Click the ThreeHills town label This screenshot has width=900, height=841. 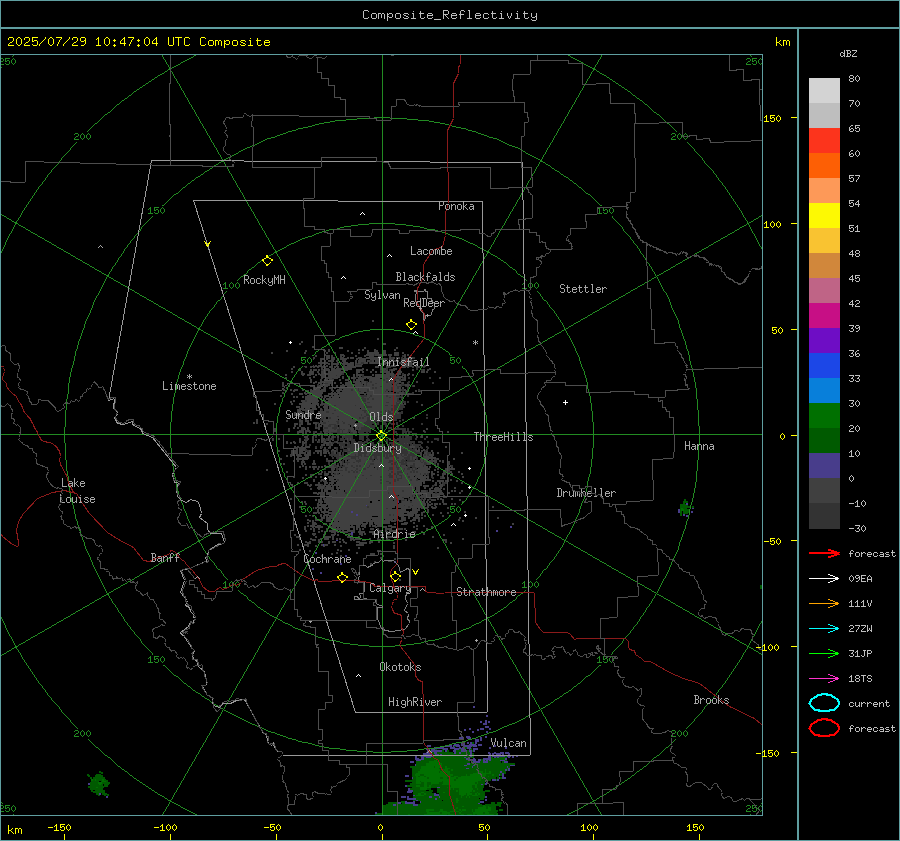tap(503, 437)
